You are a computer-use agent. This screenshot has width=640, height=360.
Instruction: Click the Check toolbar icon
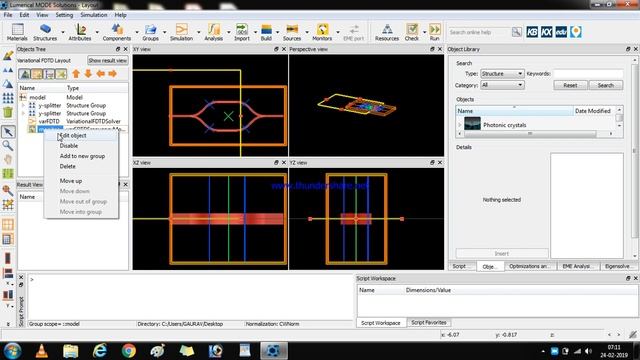pyautogui.click(x=412, y=32)
